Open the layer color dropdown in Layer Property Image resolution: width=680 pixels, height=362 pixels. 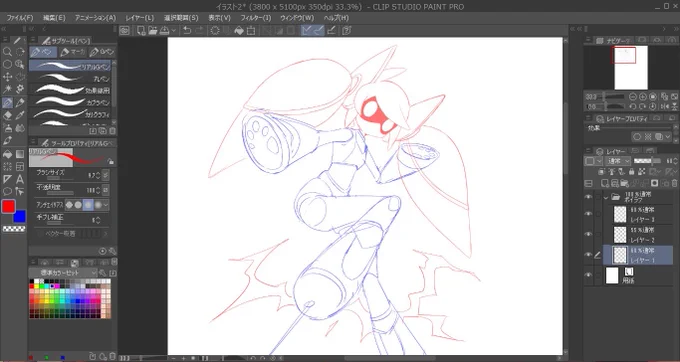[x=668, y=137]
